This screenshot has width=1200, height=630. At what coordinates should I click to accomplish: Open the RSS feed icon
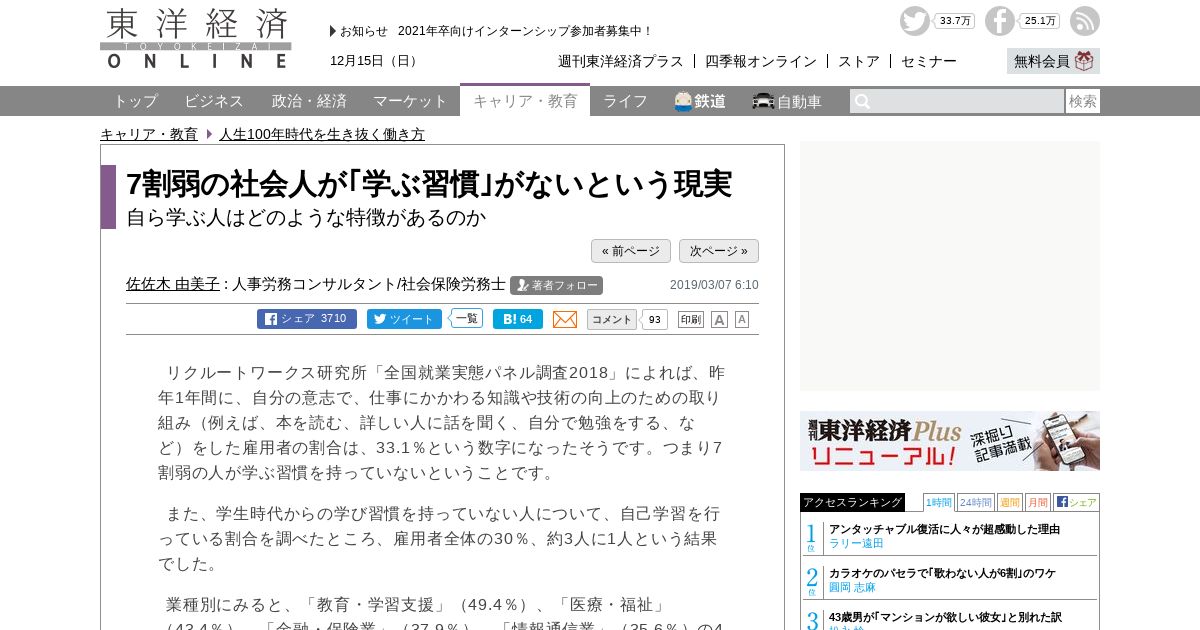point(1085,21)
